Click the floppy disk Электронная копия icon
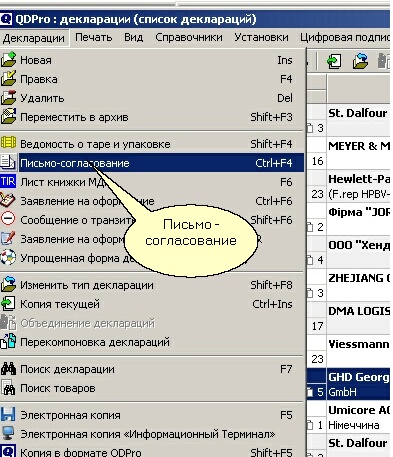Image resolution: width=393 pixels, height=457 pixels. (8, 414)
